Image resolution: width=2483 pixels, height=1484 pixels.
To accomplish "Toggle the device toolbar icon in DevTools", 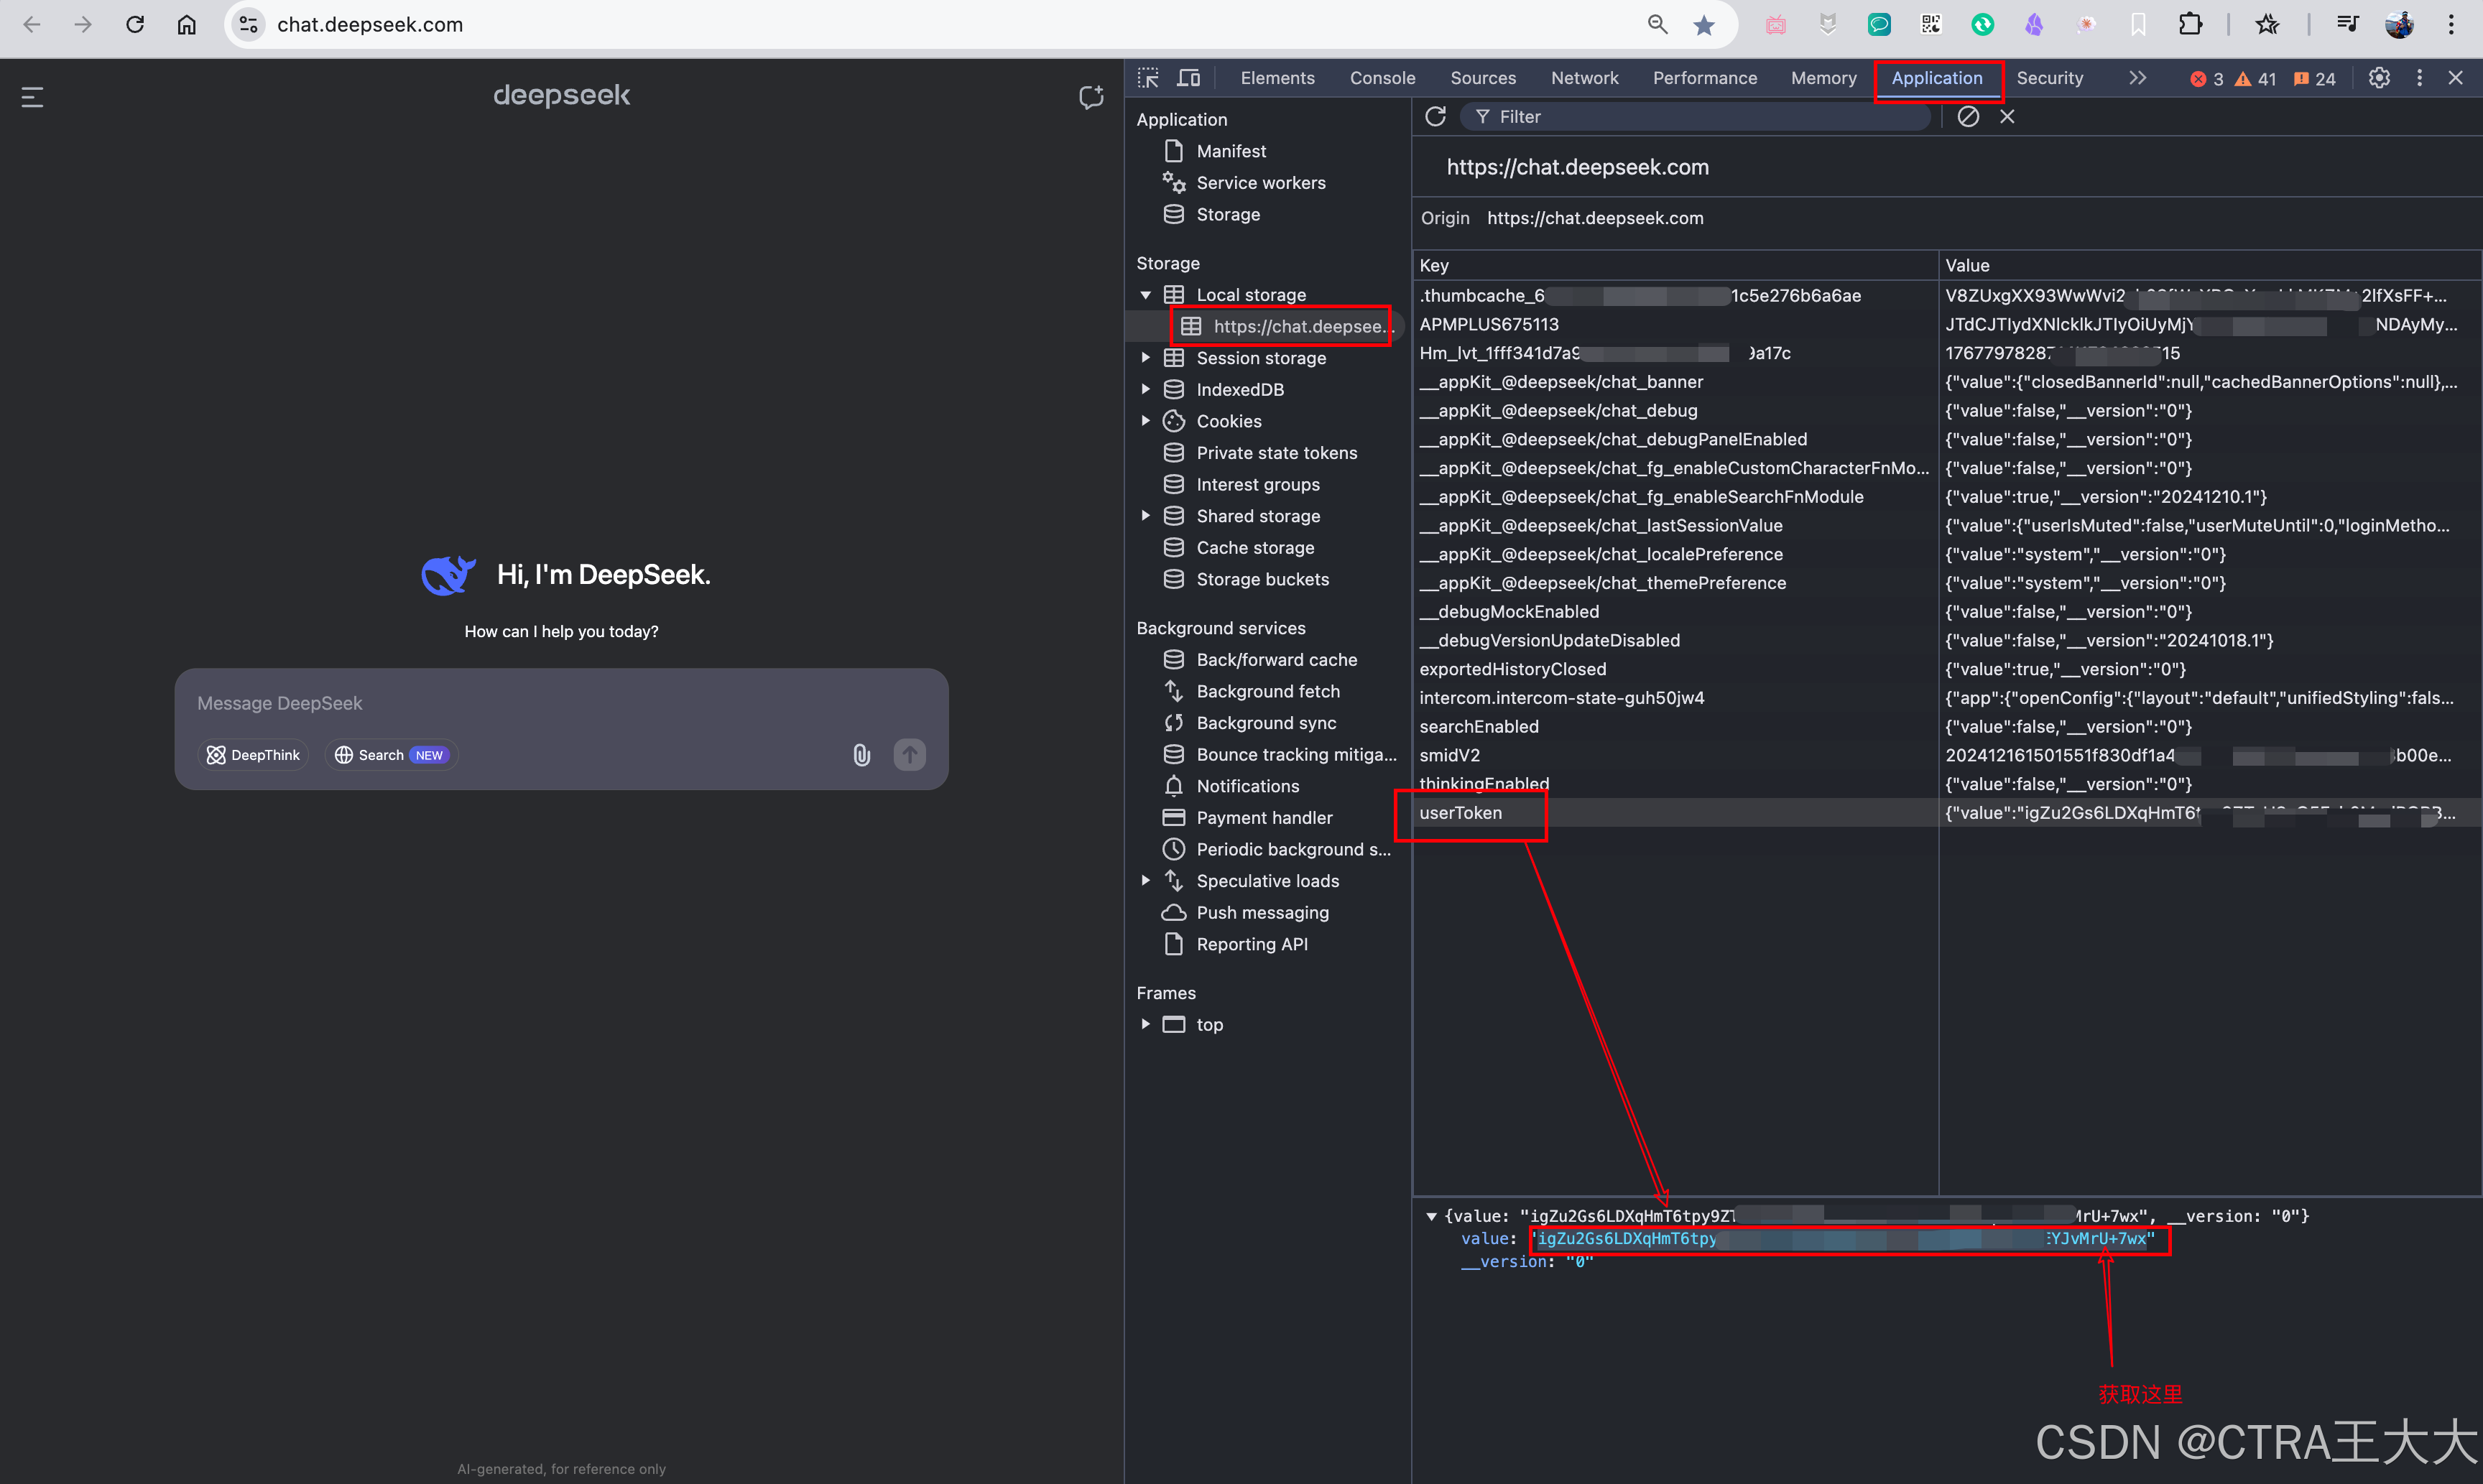I will point(1188,78).
